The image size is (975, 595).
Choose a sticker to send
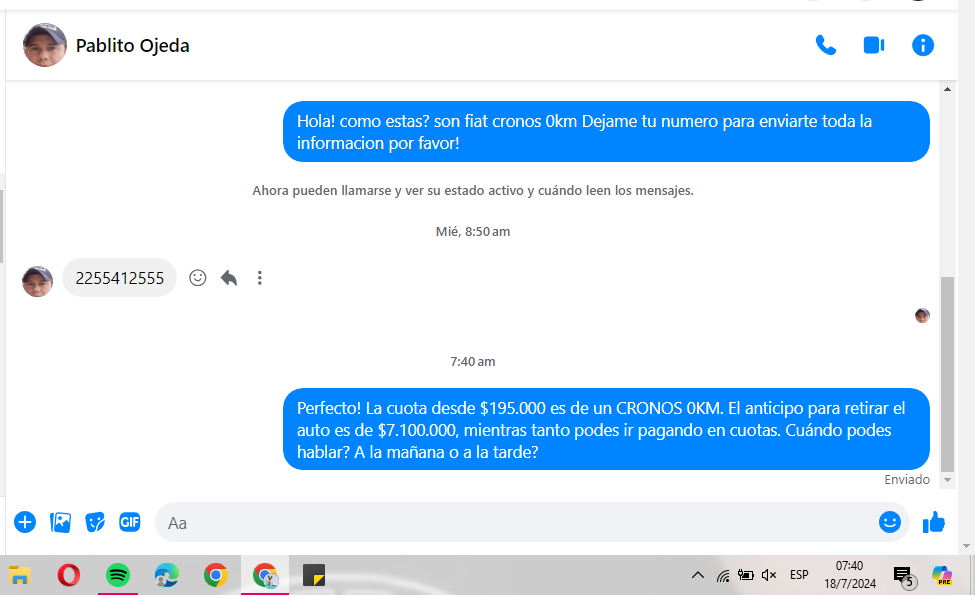(x=95, y=522)
